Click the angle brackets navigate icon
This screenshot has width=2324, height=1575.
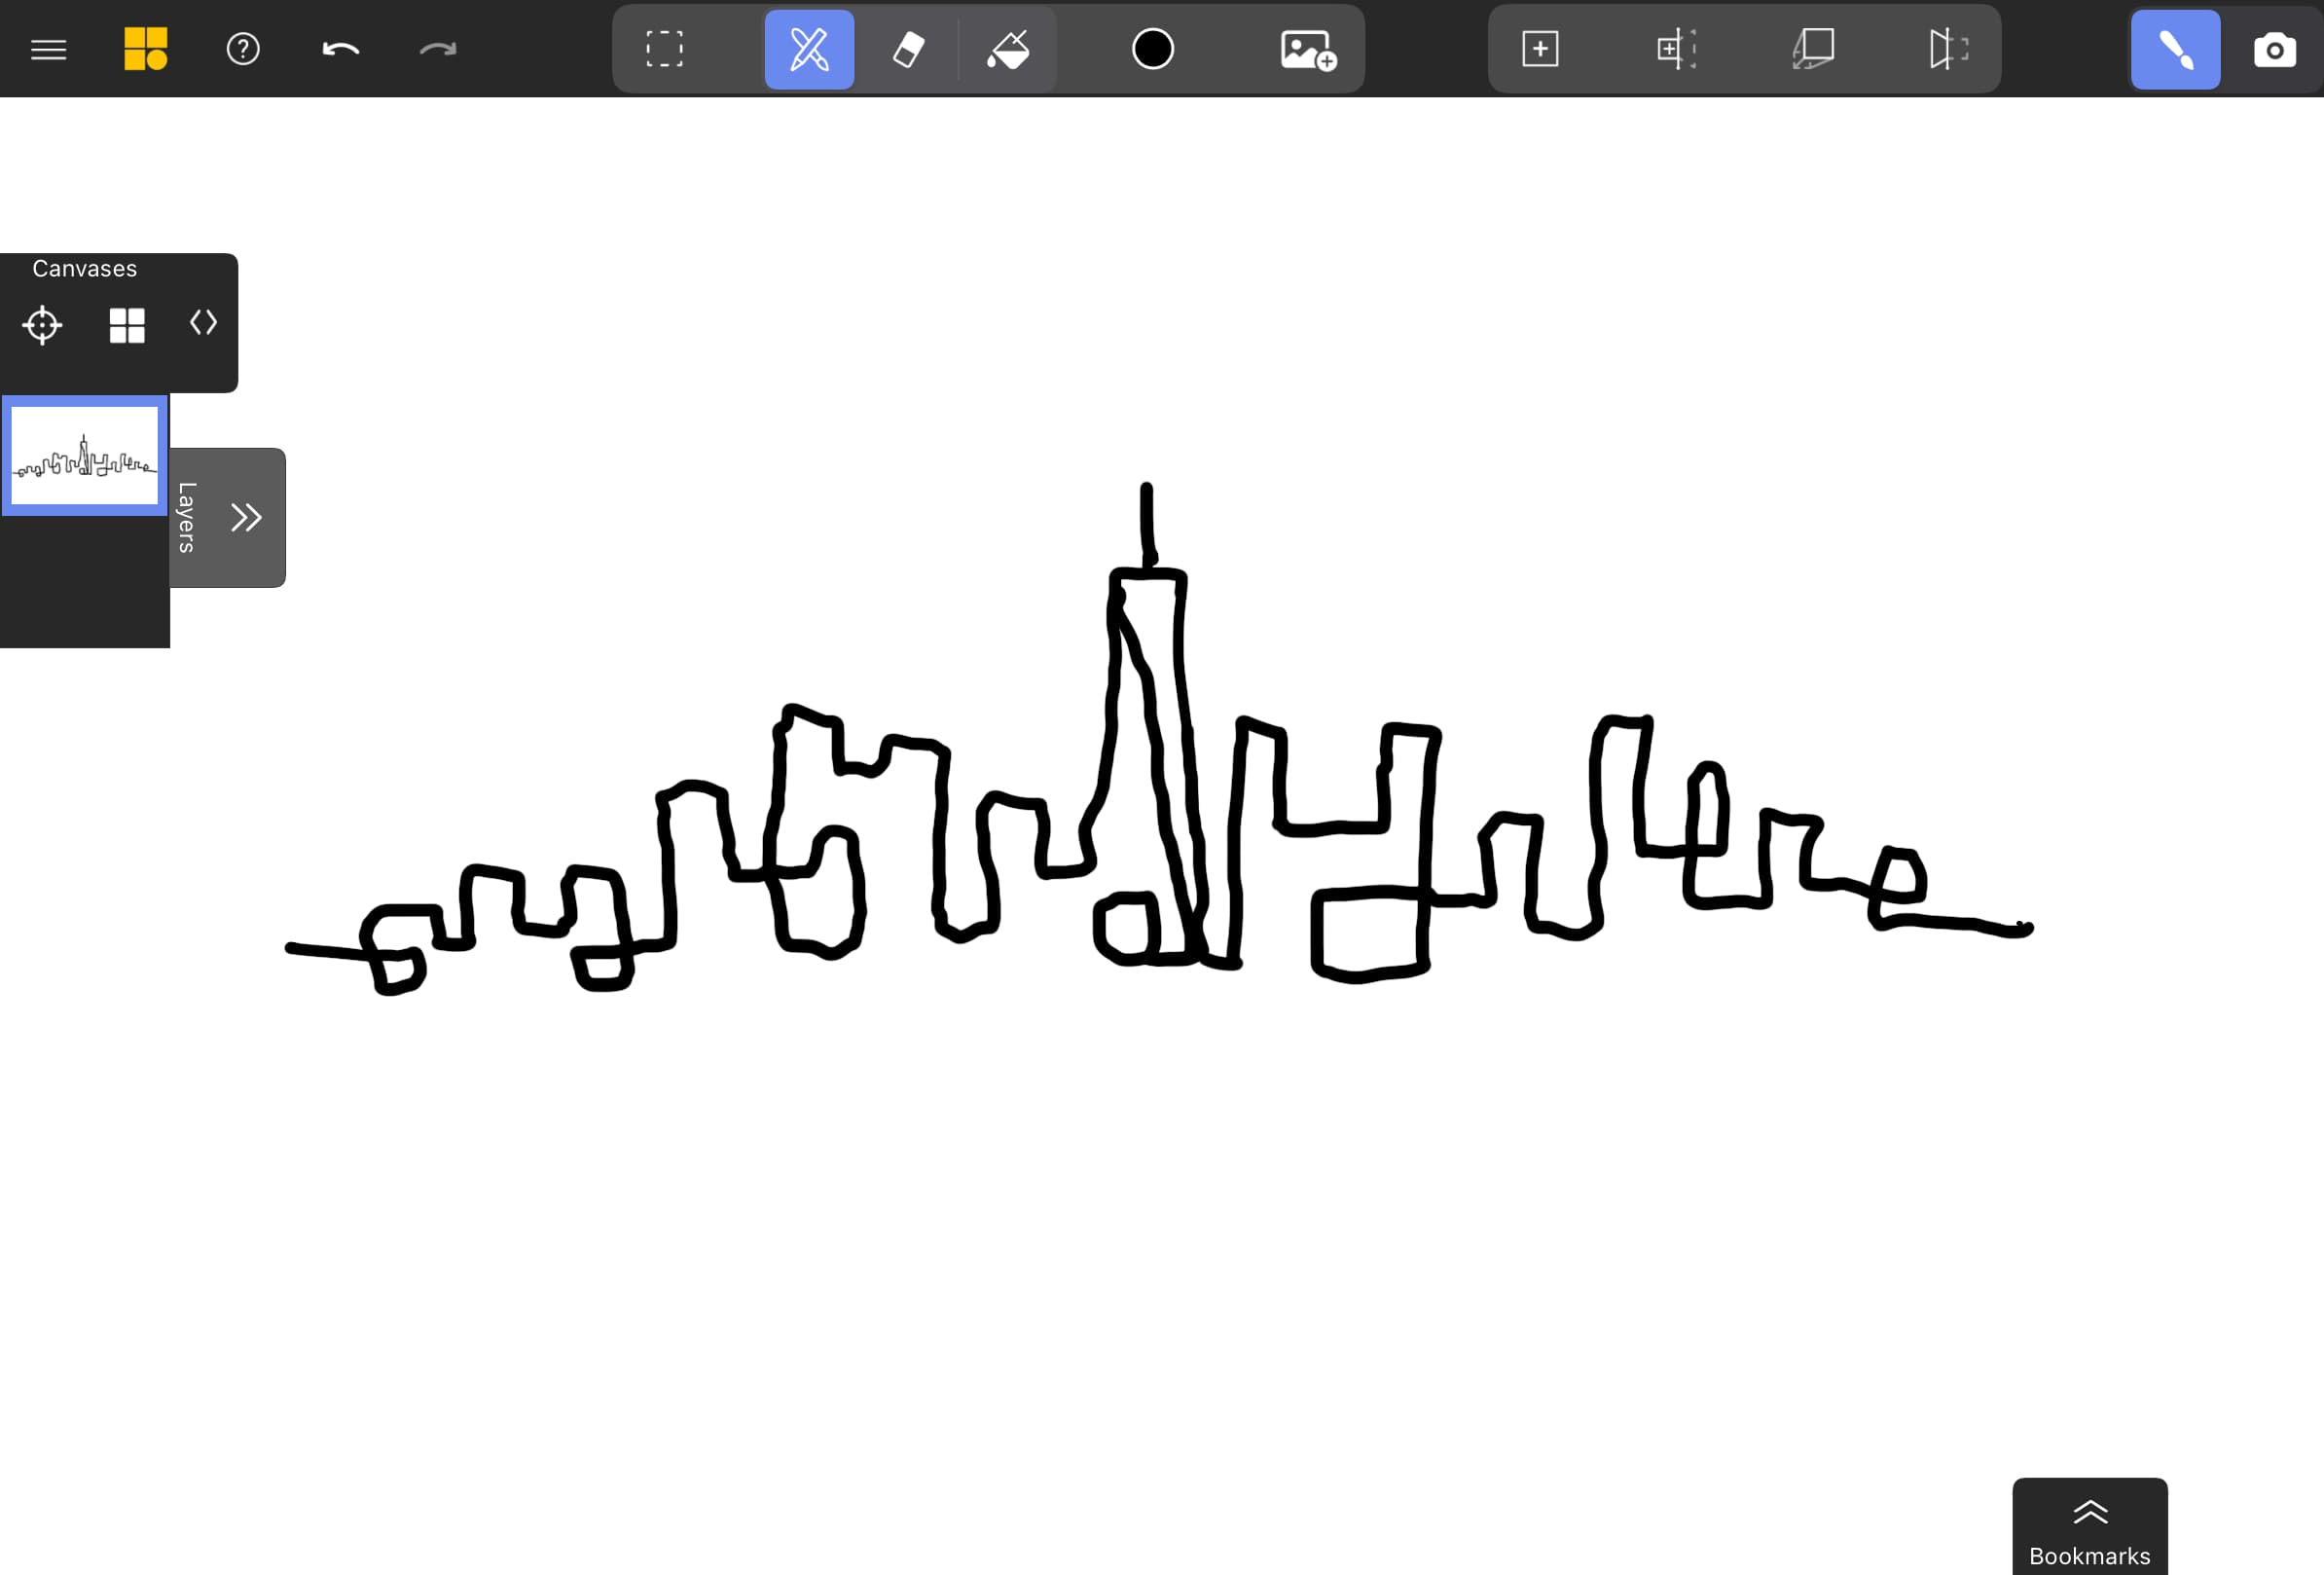click(x=203, y=322)
